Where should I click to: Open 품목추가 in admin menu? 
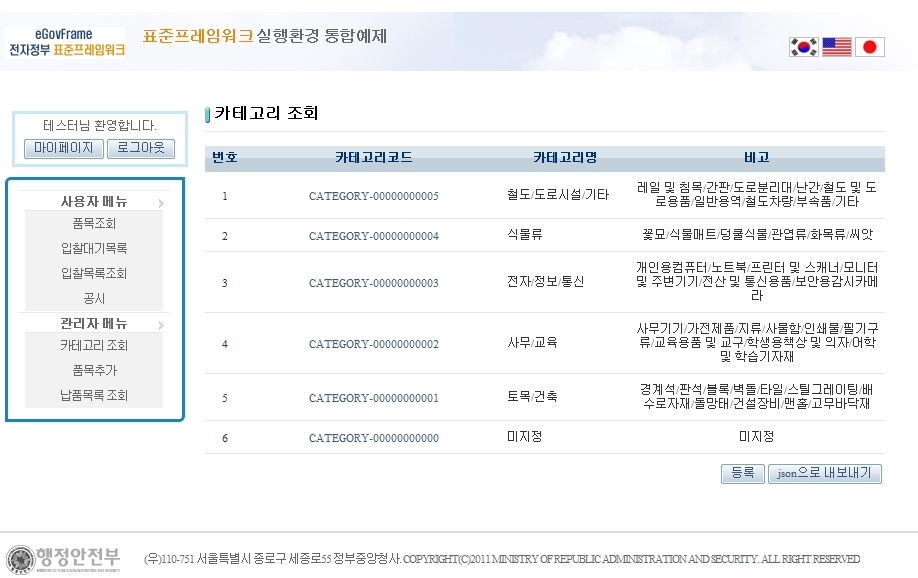click(x=94, y=370)
